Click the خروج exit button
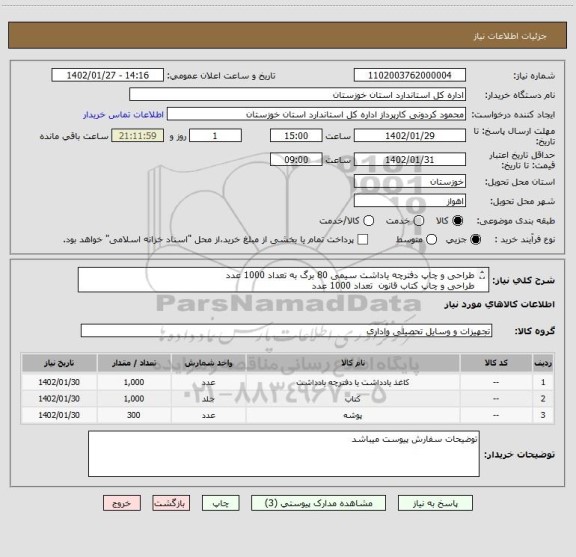The height and width of the screenshot is (557, 576). click(122, 503)
